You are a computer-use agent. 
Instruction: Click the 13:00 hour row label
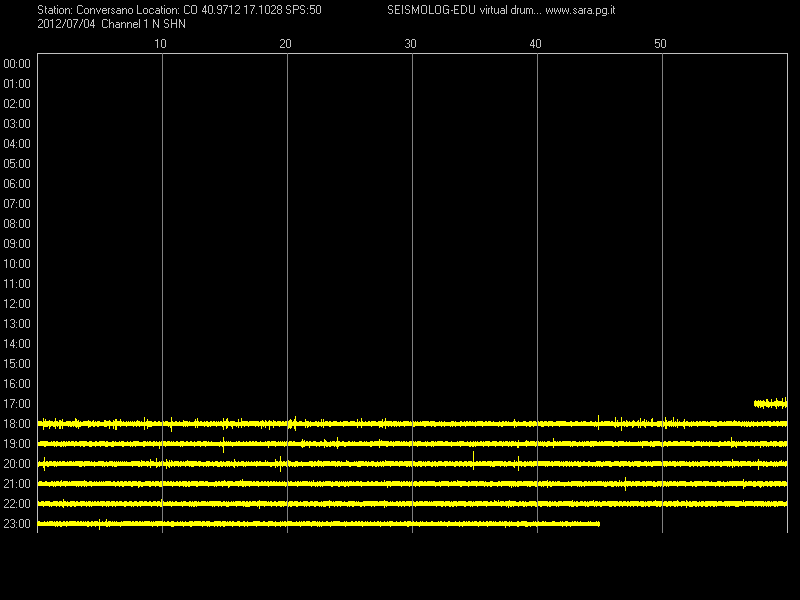click(17, 323)
